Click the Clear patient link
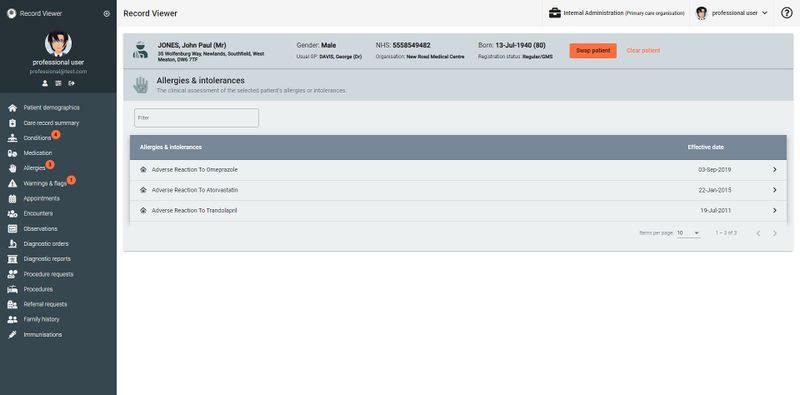 tap(643, 51)
